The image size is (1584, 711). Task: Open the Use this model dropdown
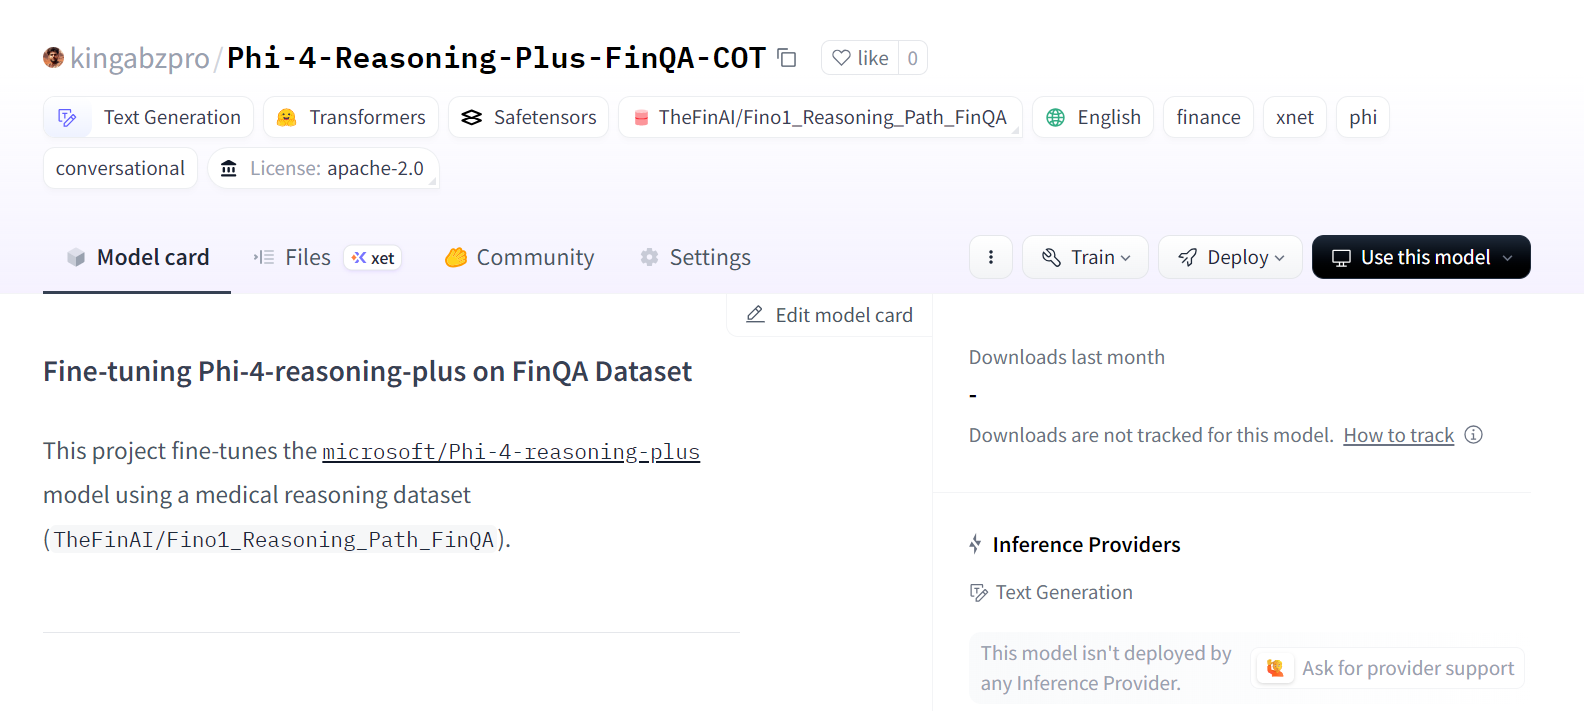[x=1421, y=257]
